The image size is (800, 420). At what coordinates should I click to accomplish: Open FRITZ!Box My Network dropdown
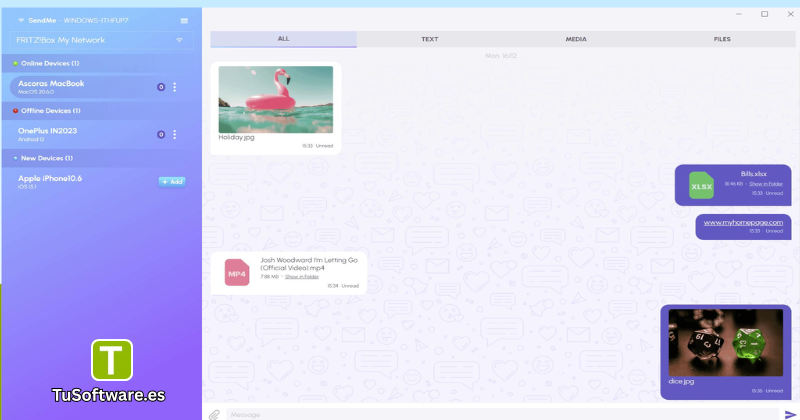point(102,40)
